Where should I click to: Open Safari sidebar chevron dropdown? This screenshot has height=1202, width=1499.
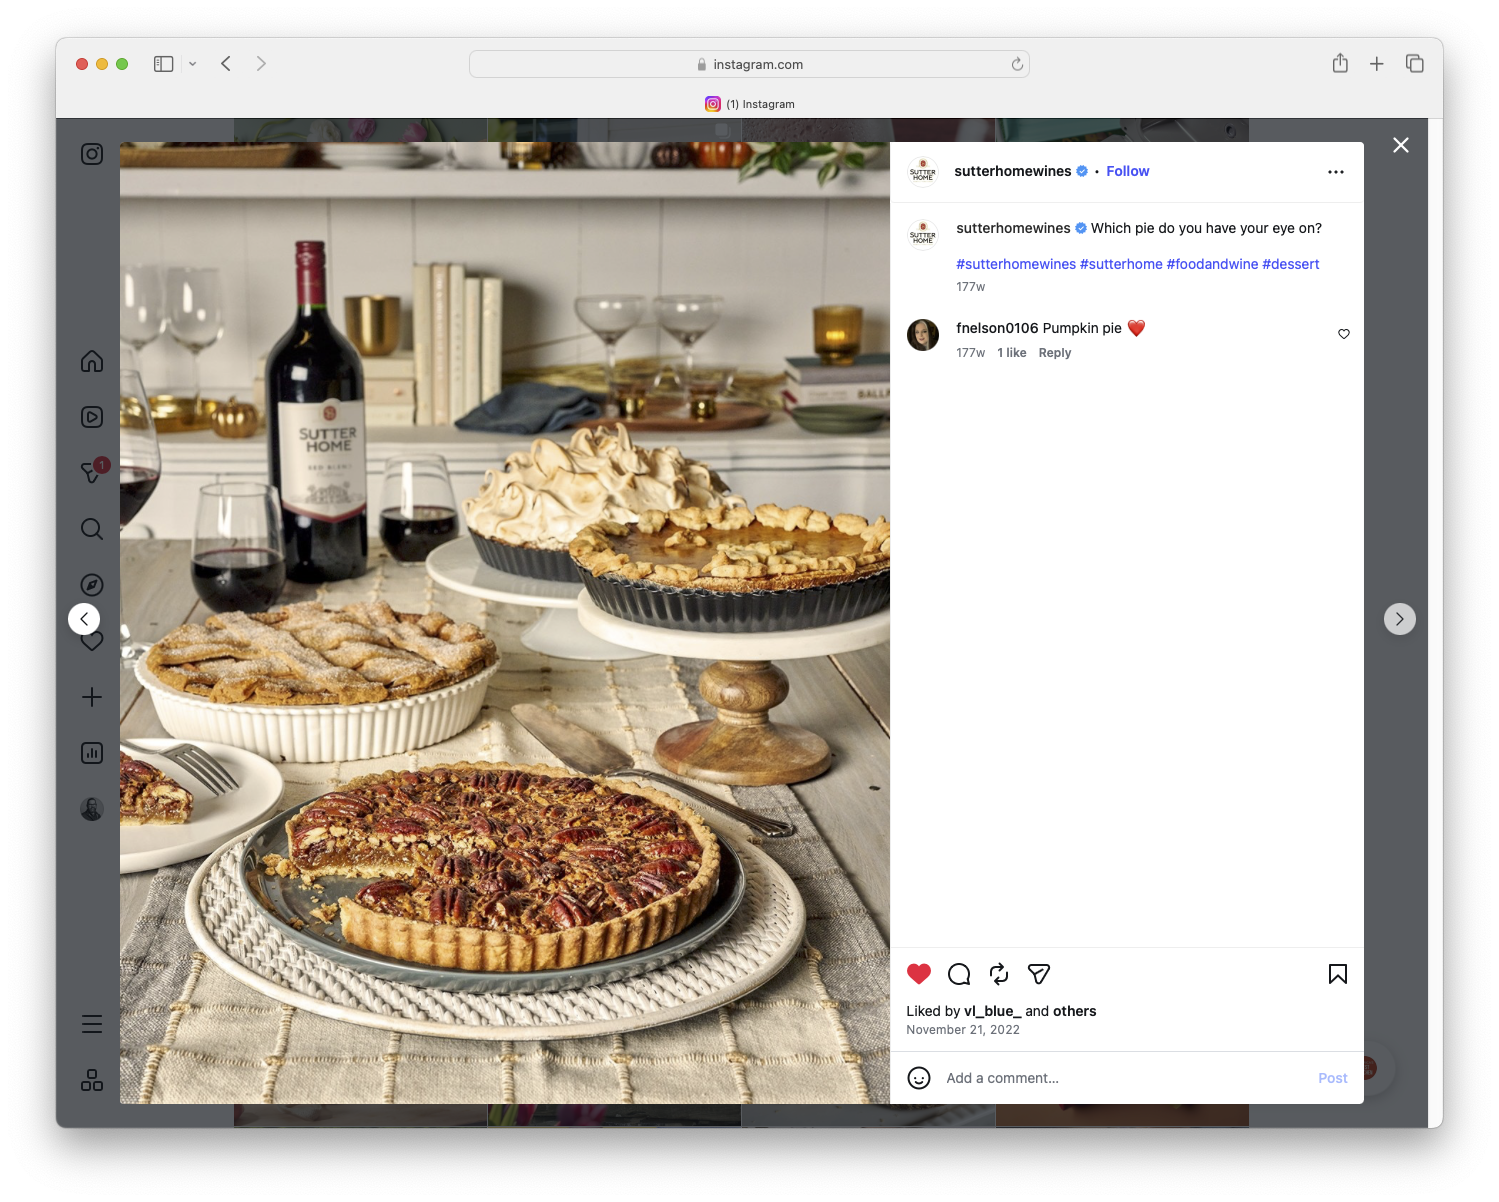click(x=192, y=63)
